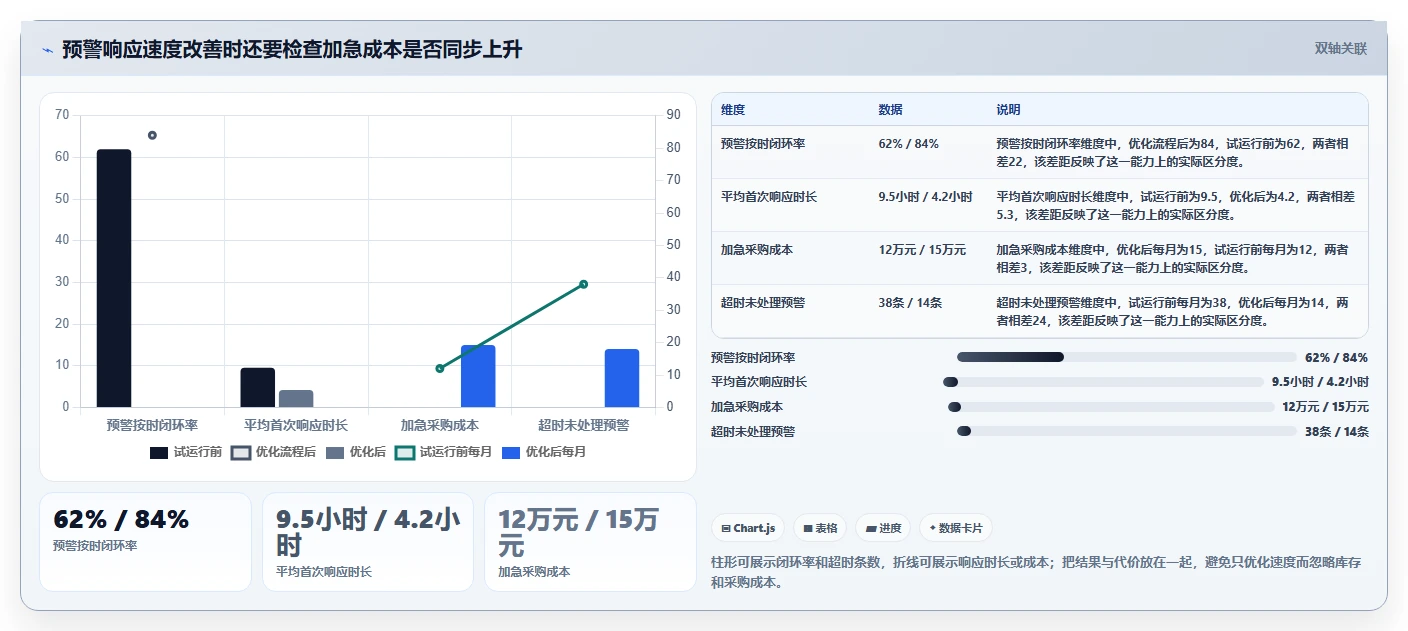Click the circle data point above 预警按时闭环率
This screenshot has width=1408, height=631.
click(152, 135)
